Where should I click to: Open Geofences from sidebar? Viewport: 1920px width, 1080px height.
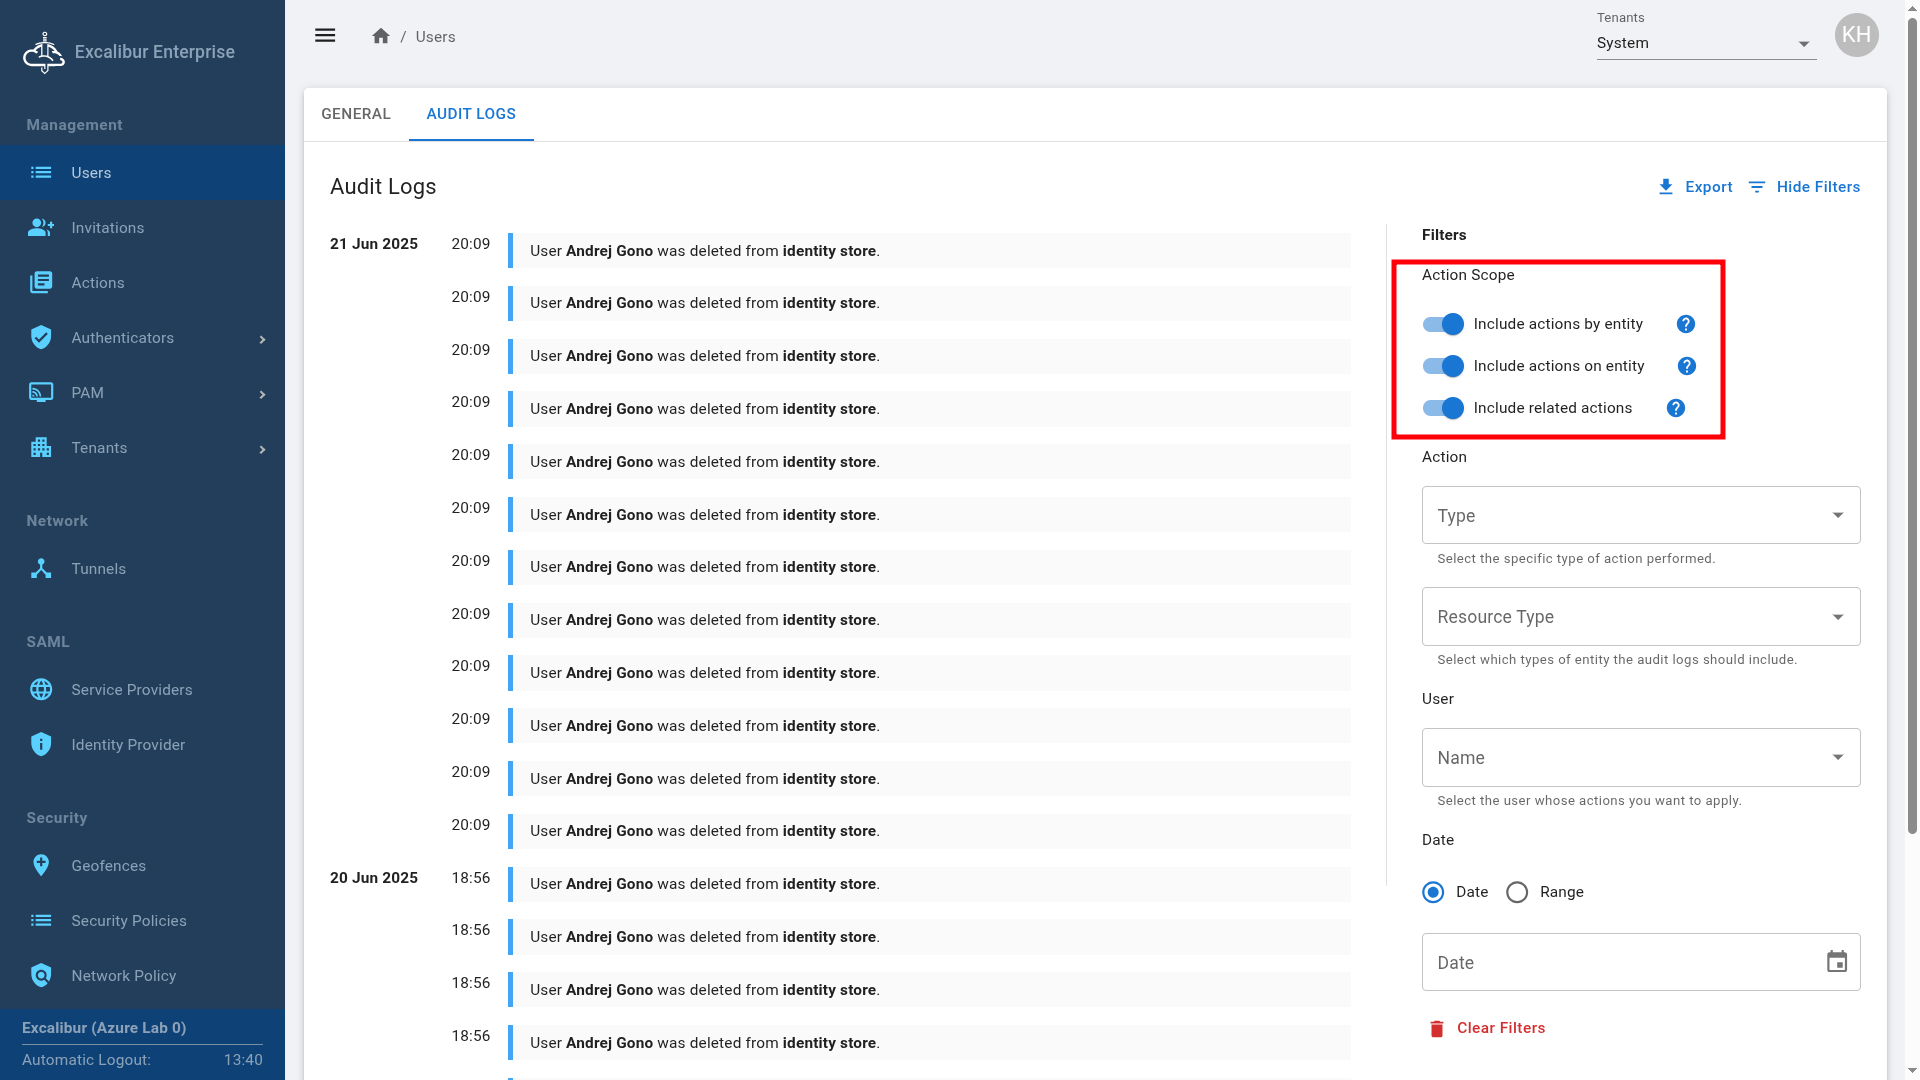(x=108, y=866)
